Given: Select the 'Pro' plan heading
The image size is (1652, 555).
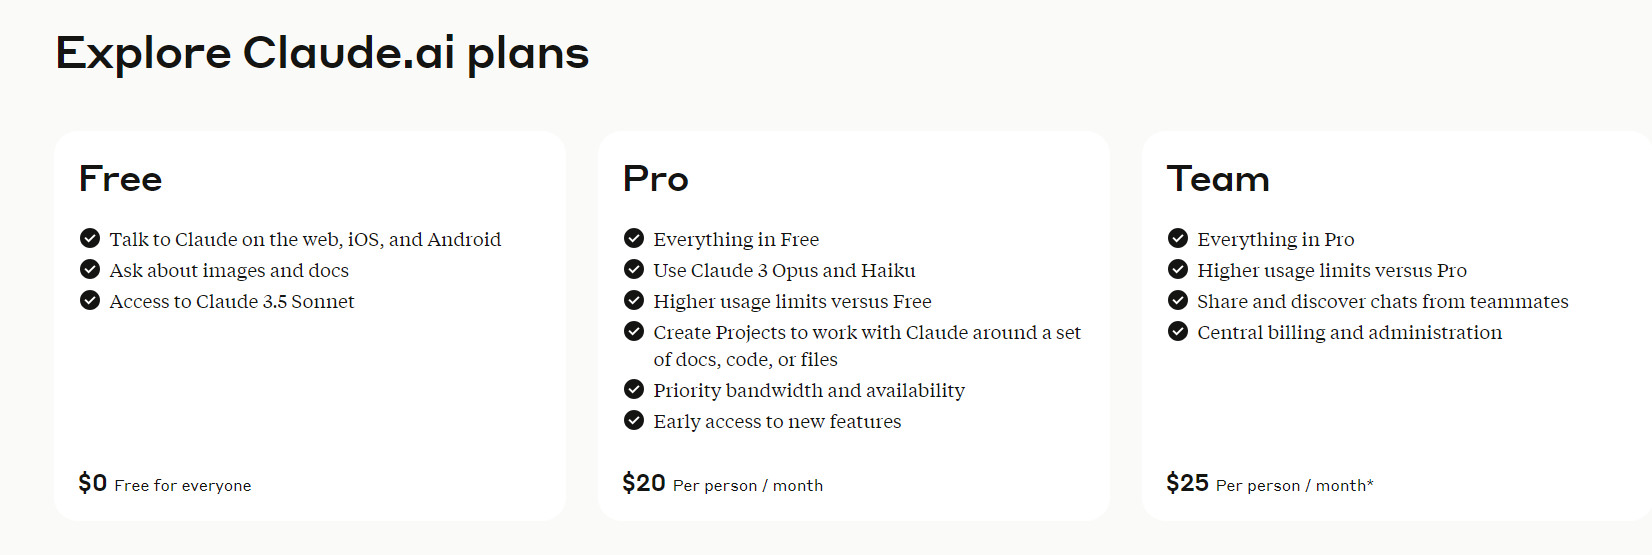Looking at the screenshot, I should point(656,179).
